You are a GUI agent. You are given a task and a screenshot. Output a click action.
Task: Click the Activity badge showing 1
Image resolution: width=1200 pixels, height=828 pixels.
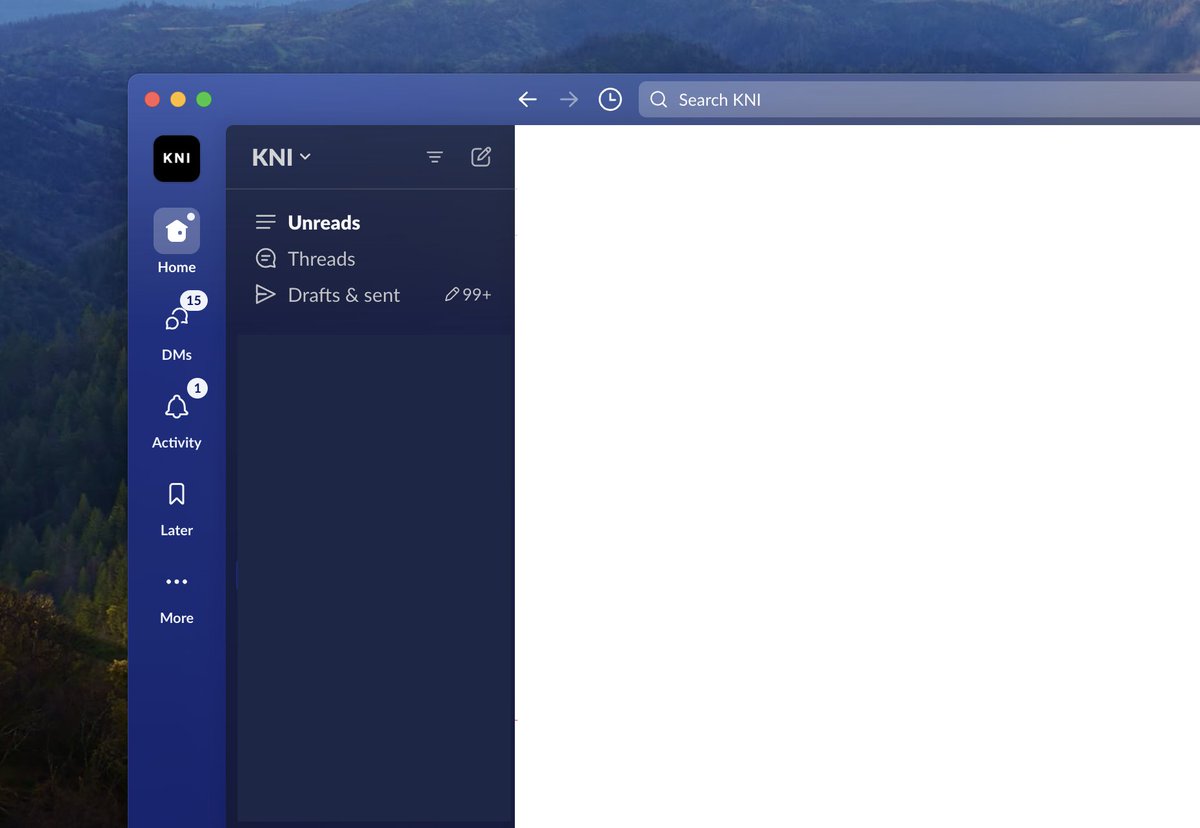point(196,388)
